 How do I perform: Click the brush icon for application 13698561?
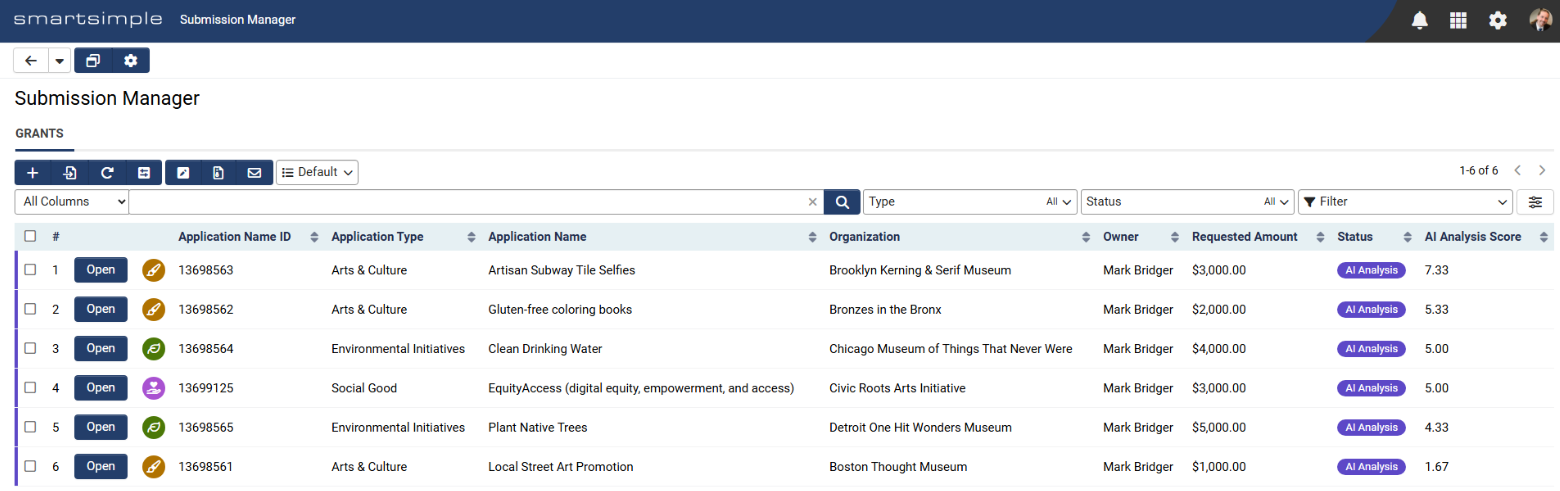click(x=153, y=466)
